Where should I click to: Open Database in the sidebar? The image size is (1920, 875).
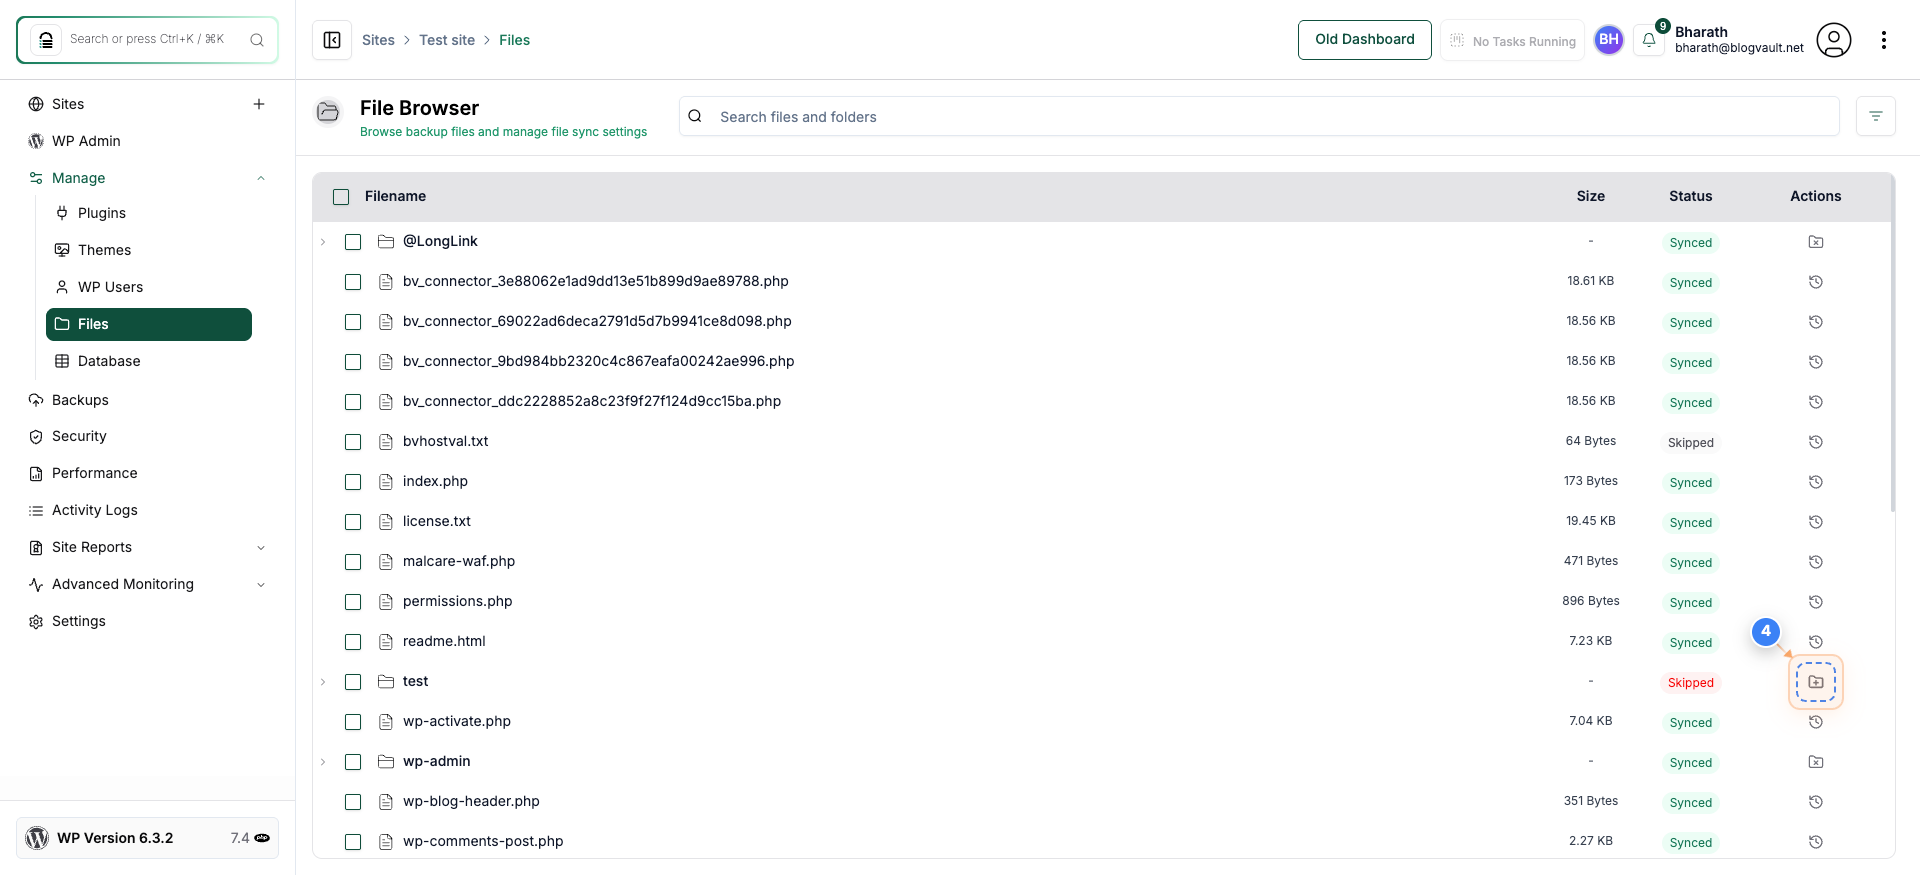[x=149, y=361]
